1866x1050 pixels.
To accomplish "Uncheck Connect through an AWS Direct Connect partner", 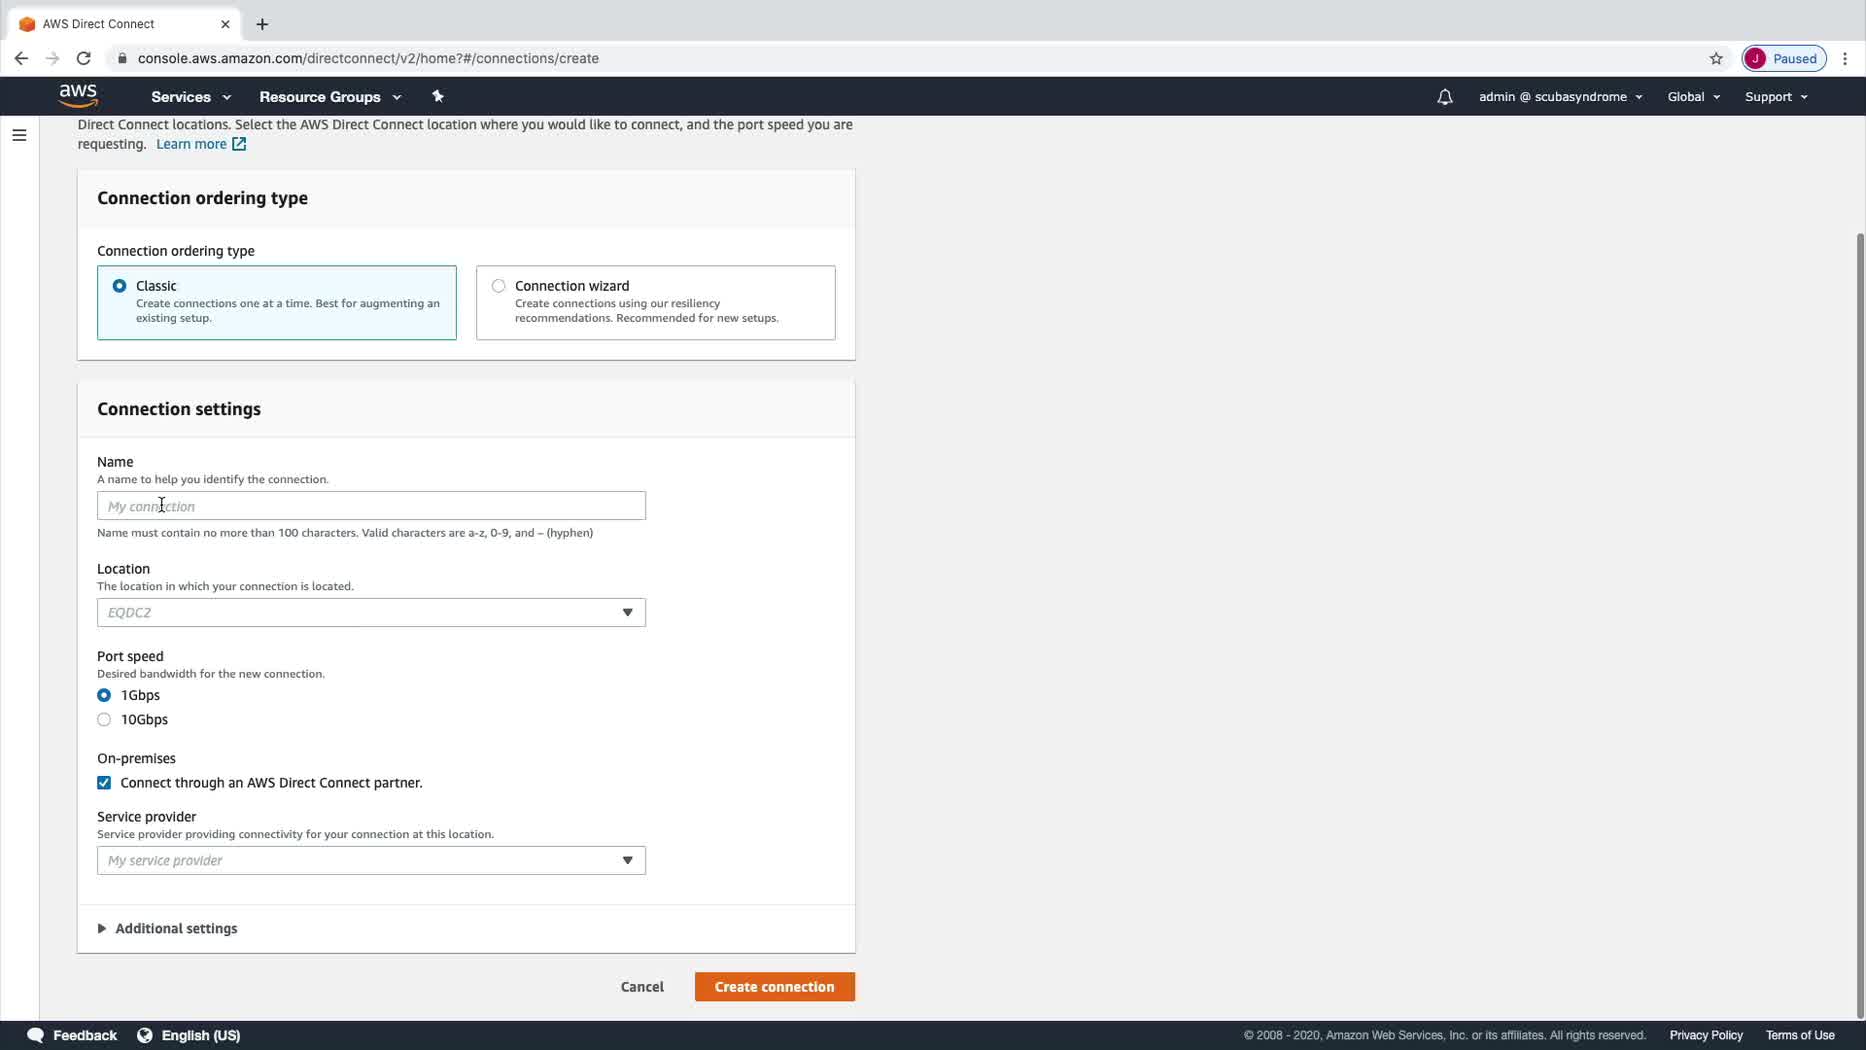I will click(104, 783).
